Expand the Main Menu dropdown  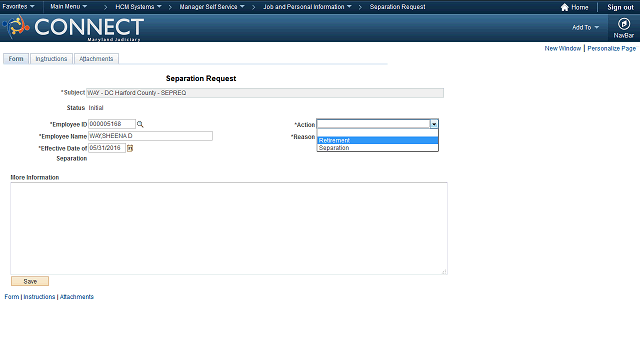[69, 7]
